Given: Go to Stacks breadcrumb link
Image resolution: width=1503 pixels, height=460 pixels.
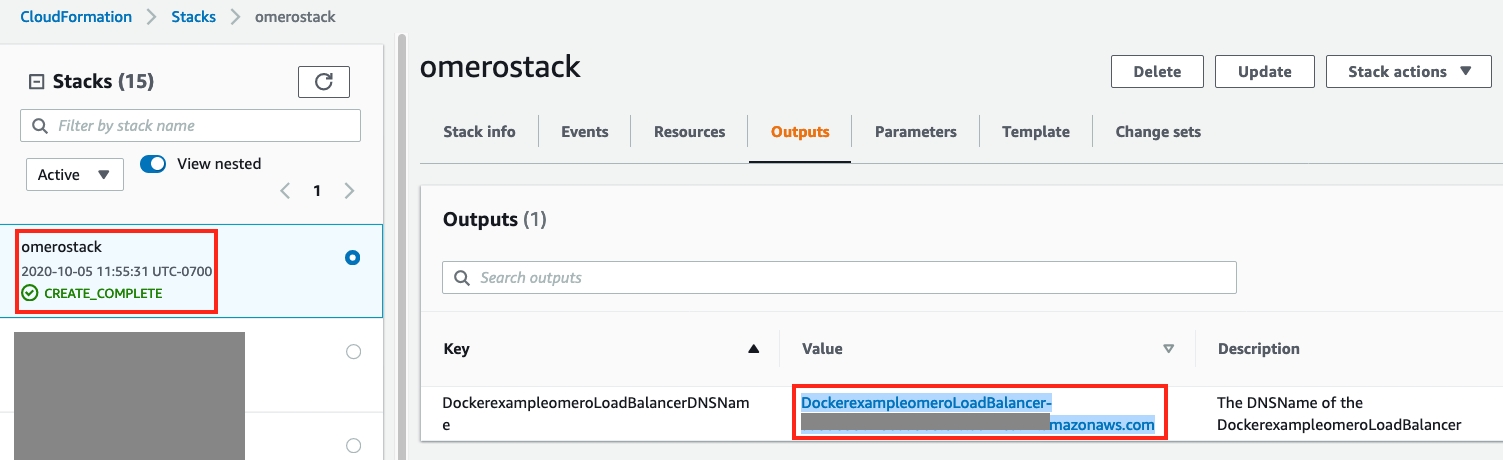Looking at the screenshot, I should coord(193,17).
